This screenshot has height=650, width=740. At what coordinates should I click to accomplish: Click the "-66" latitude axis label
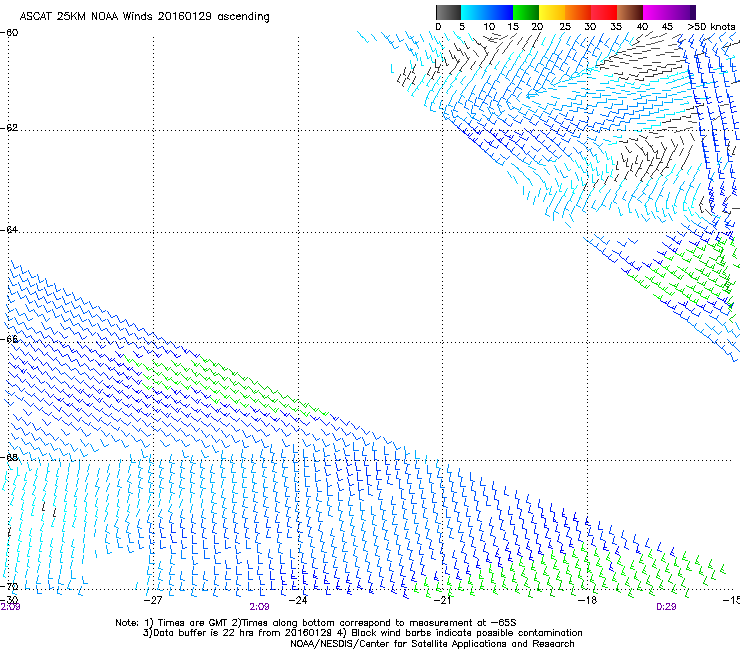[10, 340]
